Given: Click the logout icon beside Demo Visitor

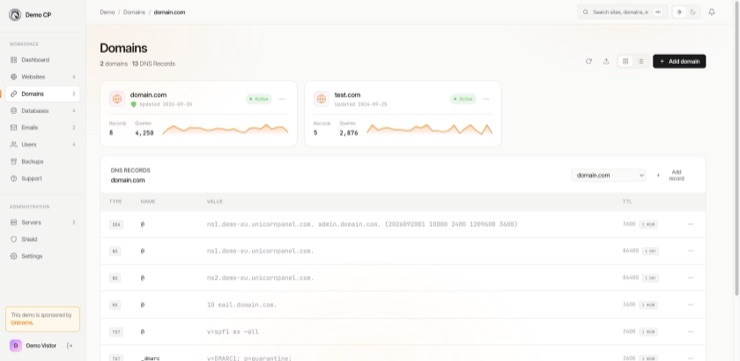Looking at the screenshot, I should [x=70, y=345].
